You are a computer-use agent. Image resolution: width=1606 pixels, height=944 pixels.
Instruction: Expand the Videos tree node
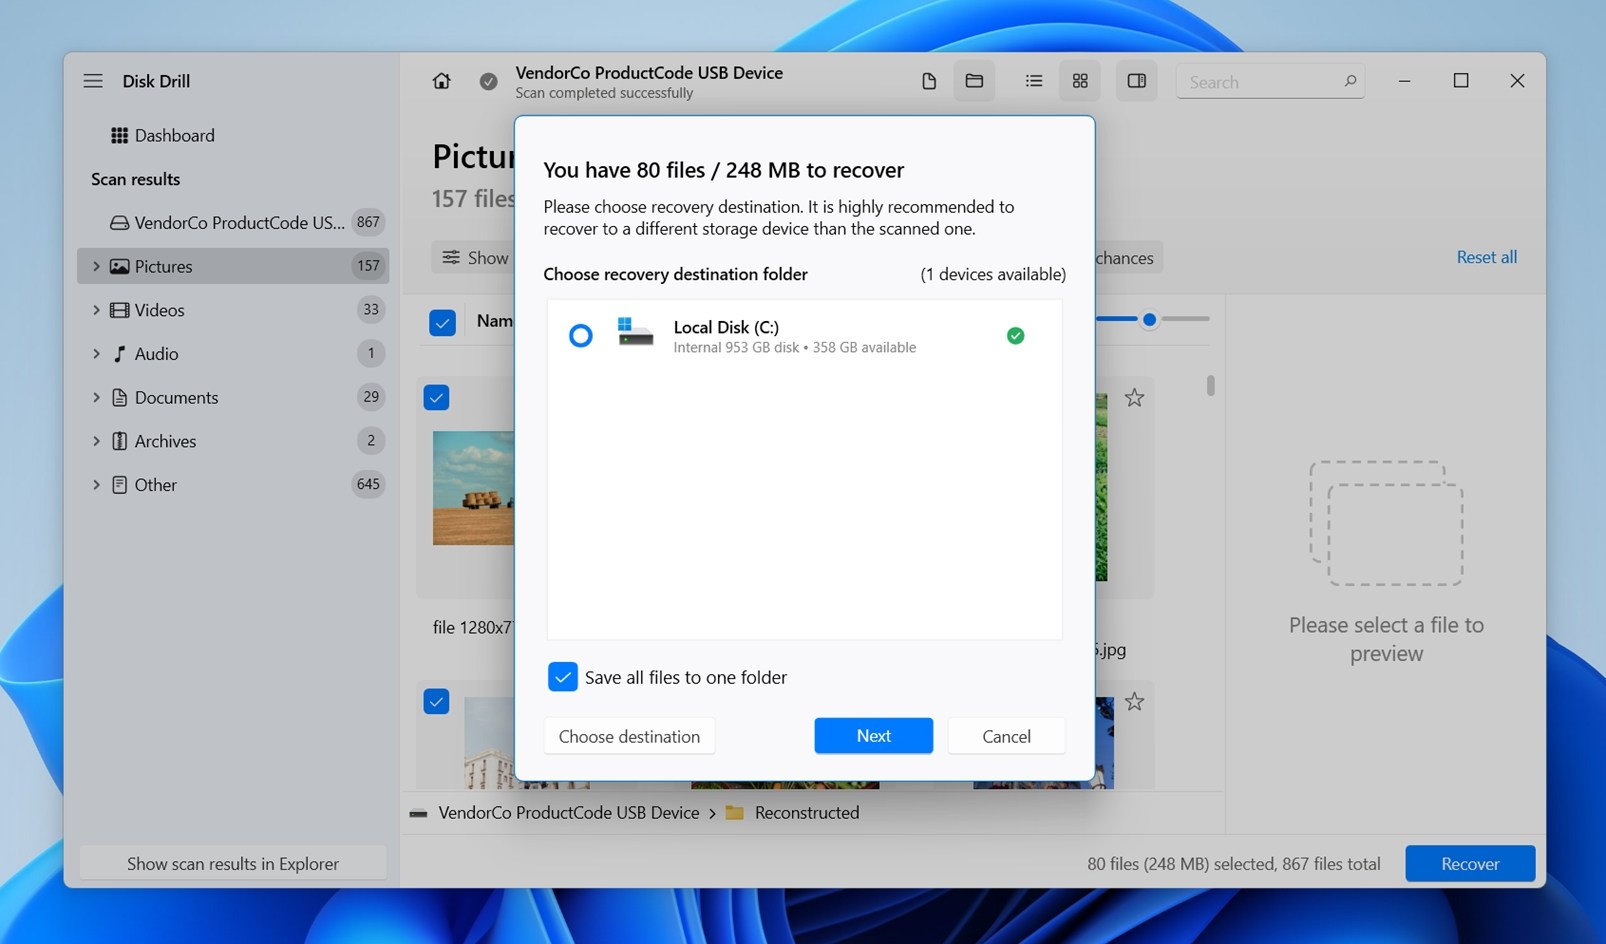(x=96, y=310)
